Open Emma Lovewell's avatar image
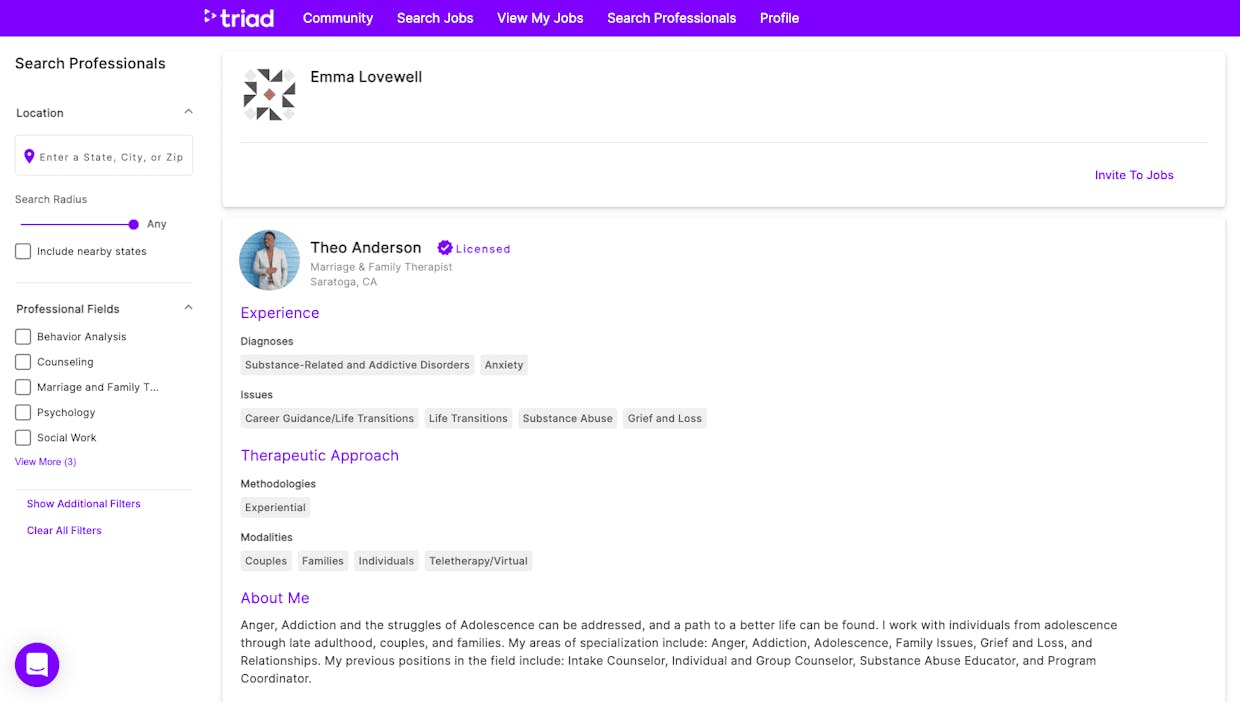This screenshot has width=1240, height=702. (270, 95)
